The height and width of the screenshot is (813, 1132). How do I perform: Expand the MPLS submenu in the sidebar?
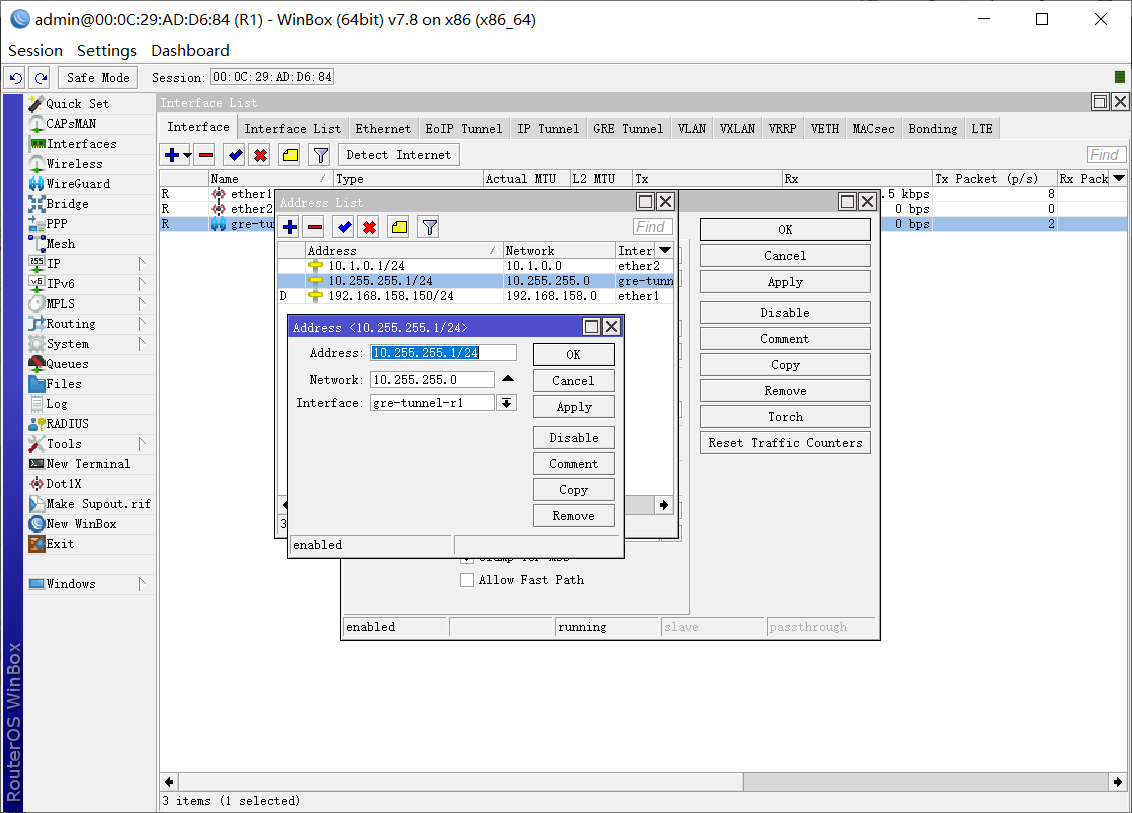[90, 304]
